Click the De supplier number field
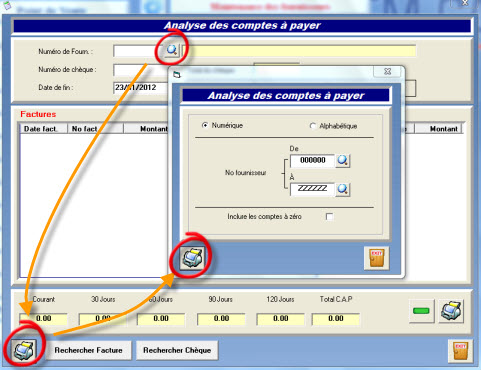The image size is (481, 370). pyautogui.click(x=312, y=161)
